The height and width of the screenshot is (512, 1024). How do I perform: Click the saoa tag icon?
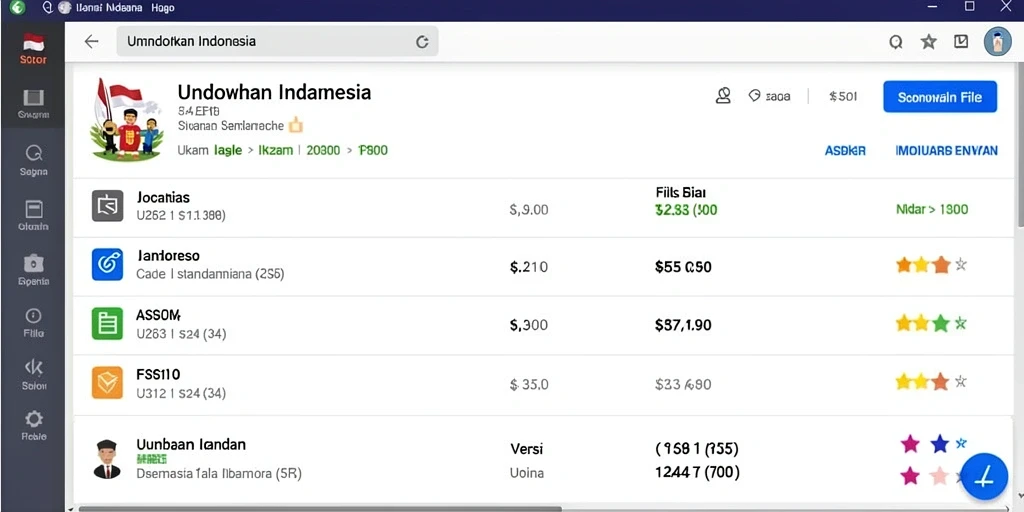click(754, 96)
